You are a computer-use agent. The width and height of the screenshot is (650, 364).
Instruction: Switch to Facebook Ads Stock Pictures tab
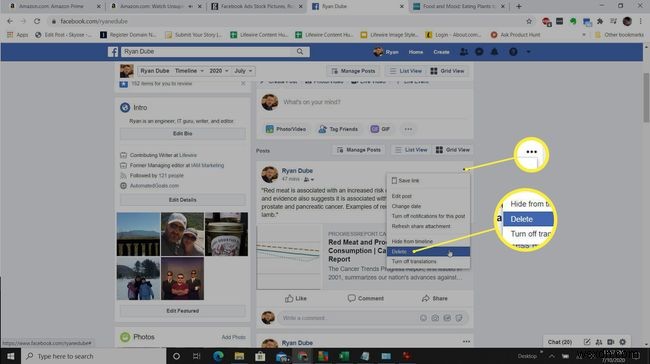click(256, 6)
